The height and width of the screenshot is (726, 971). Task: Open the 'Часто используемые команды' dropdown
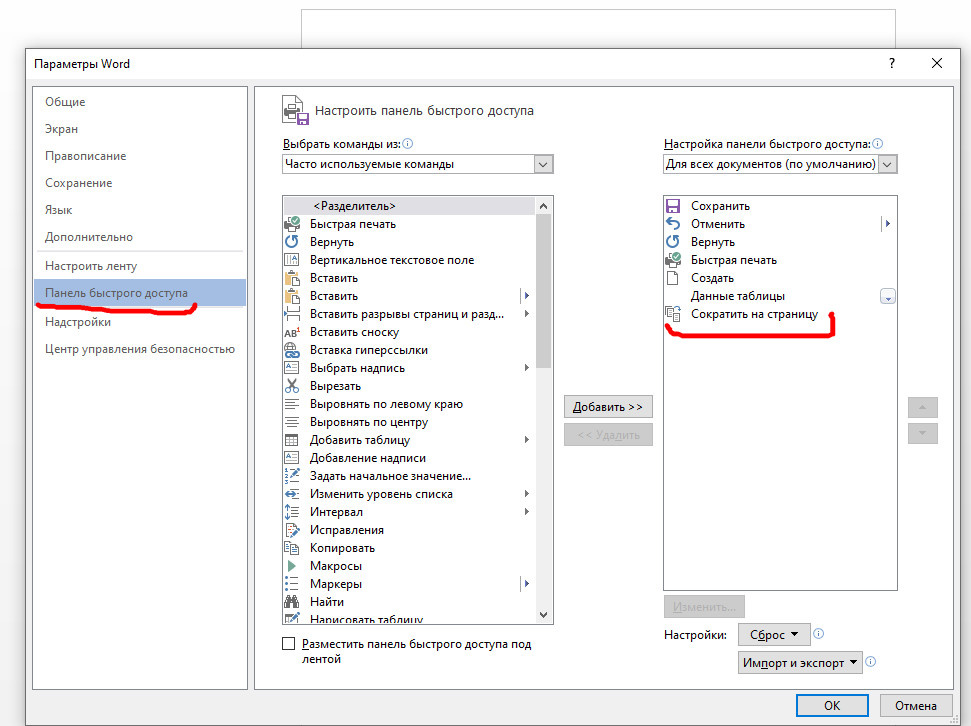click(x=543, y=164)
